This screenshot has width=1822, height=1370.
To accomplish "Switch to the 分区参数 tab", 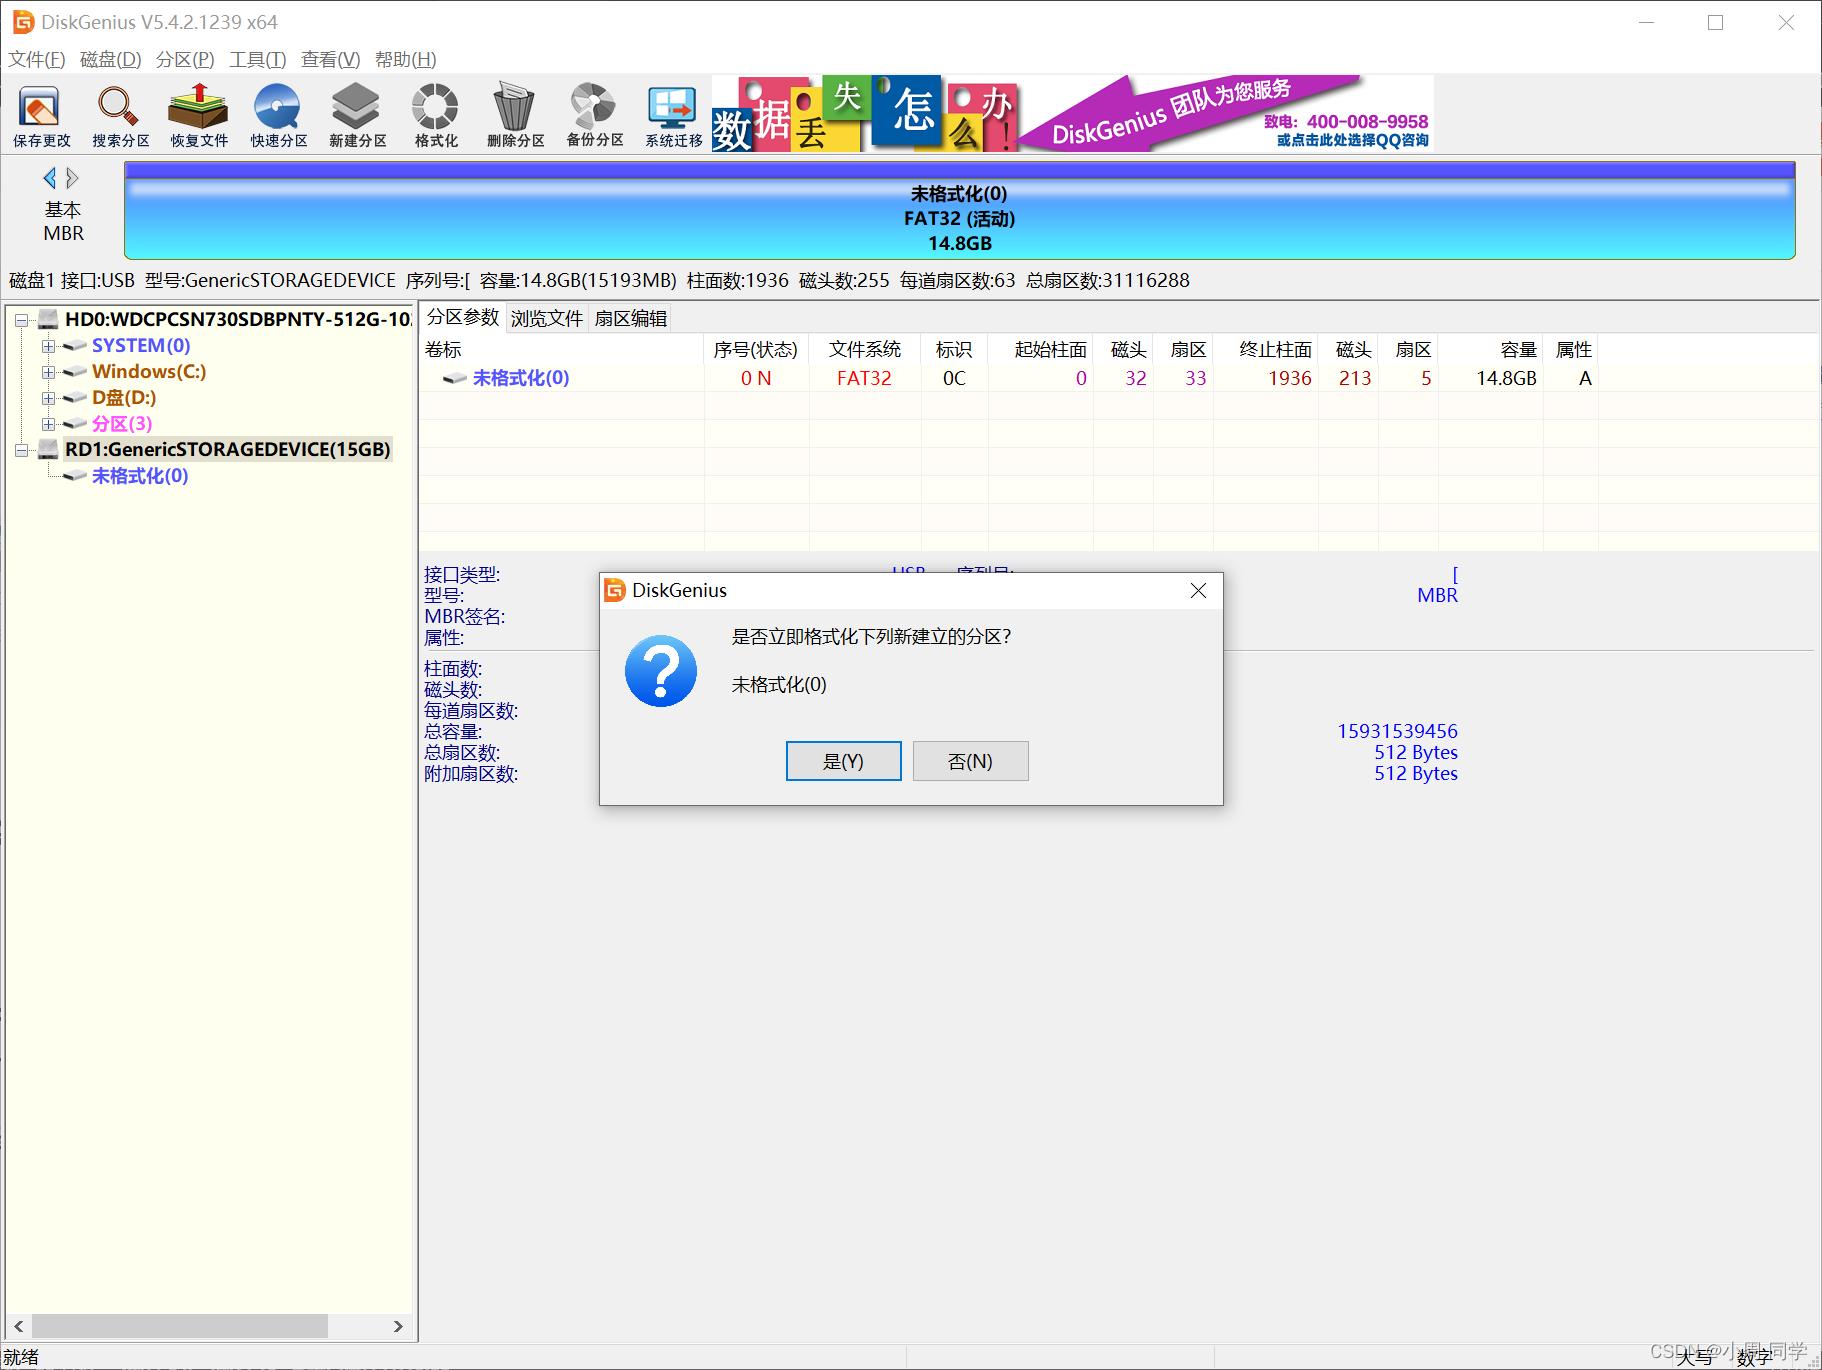I will (x=463, y=317).
